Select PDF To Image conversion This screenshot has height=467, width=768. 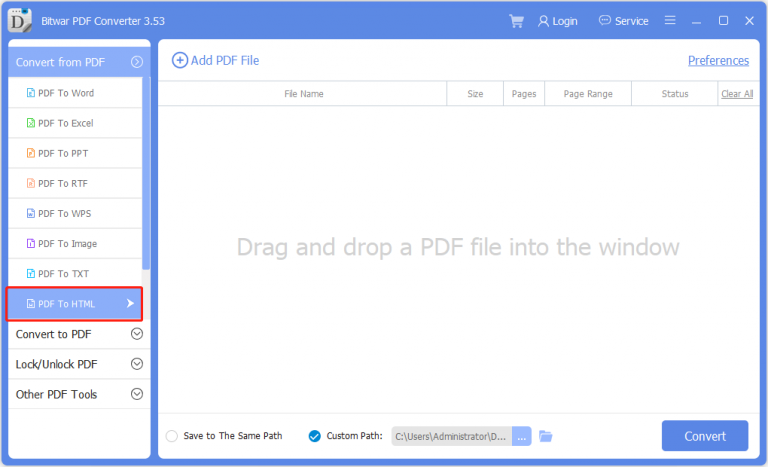click(67, 243)
